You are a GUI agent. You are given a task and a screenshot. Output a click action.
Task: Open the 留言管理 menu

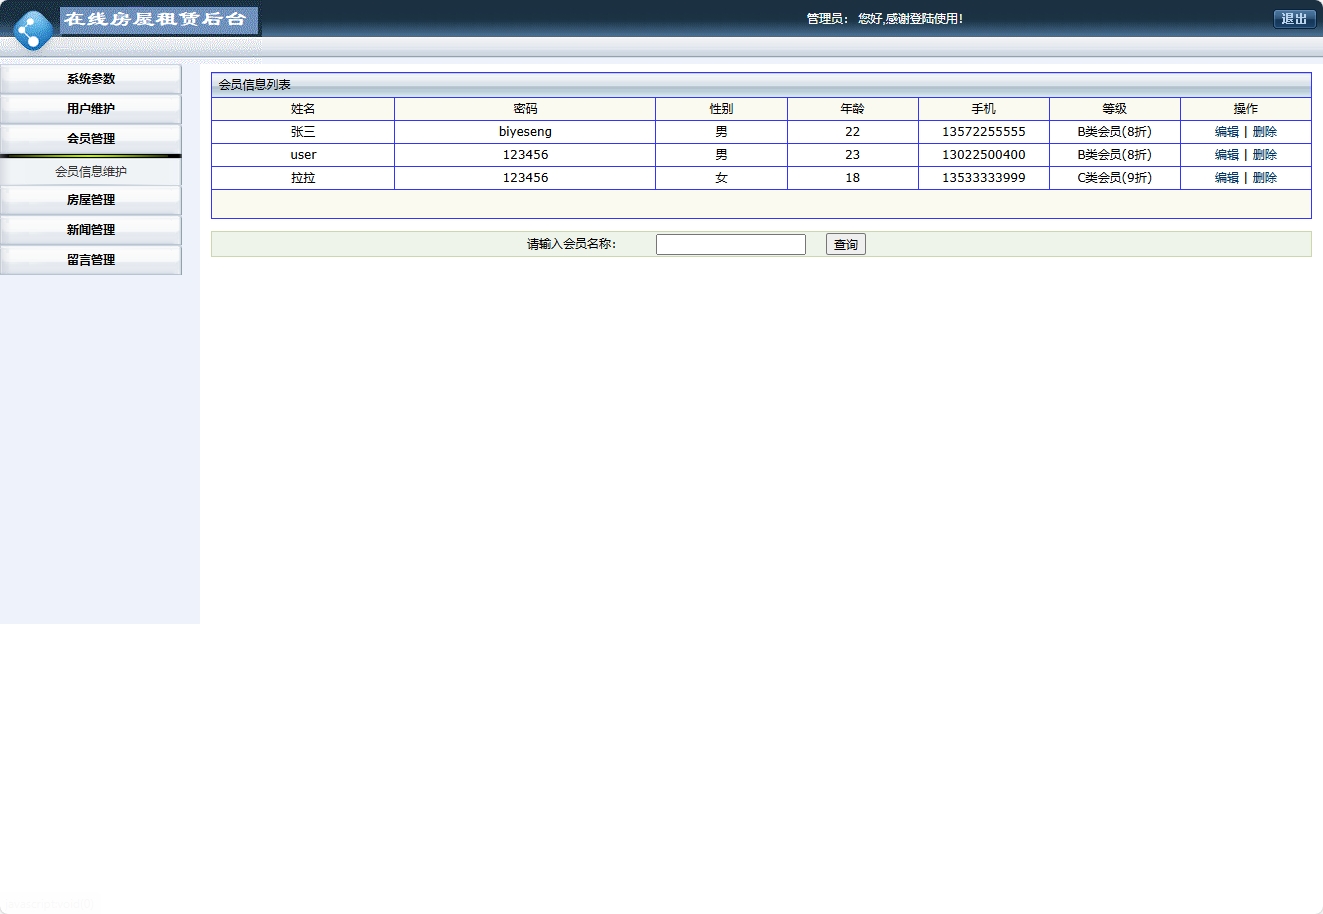coord(91,260)
